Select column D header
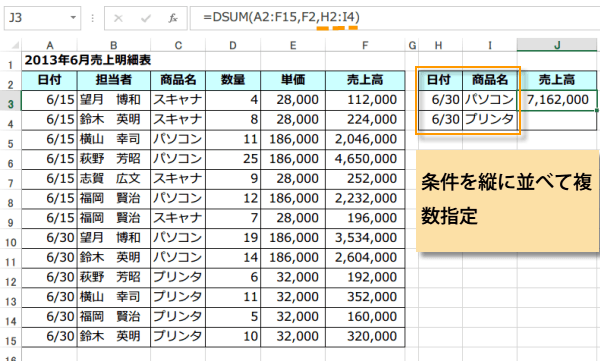The width and height of the screenshot is (600, 361). click(x=233, y=45)
